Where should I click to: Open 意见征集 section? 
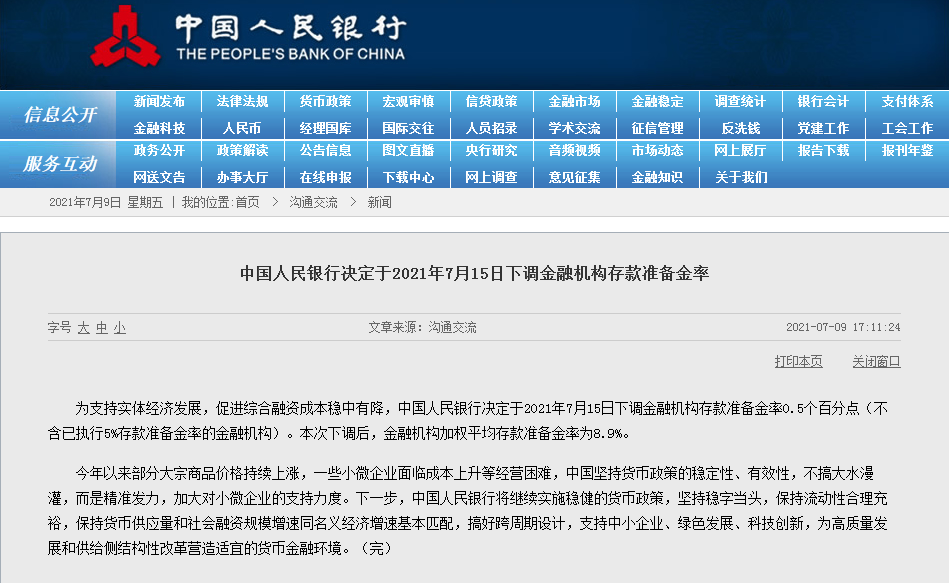tap(574, 177)
